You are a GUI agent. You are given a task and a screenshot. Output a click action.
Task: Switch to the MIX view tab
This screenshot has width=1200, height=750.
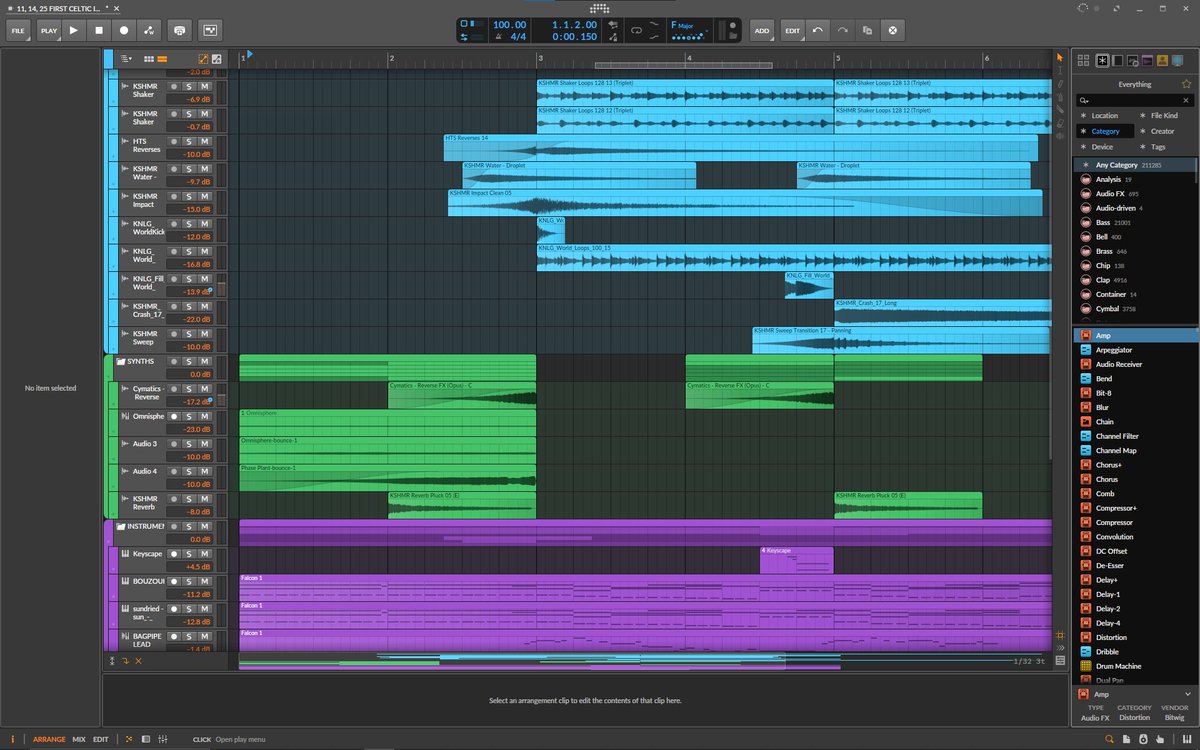79,740
